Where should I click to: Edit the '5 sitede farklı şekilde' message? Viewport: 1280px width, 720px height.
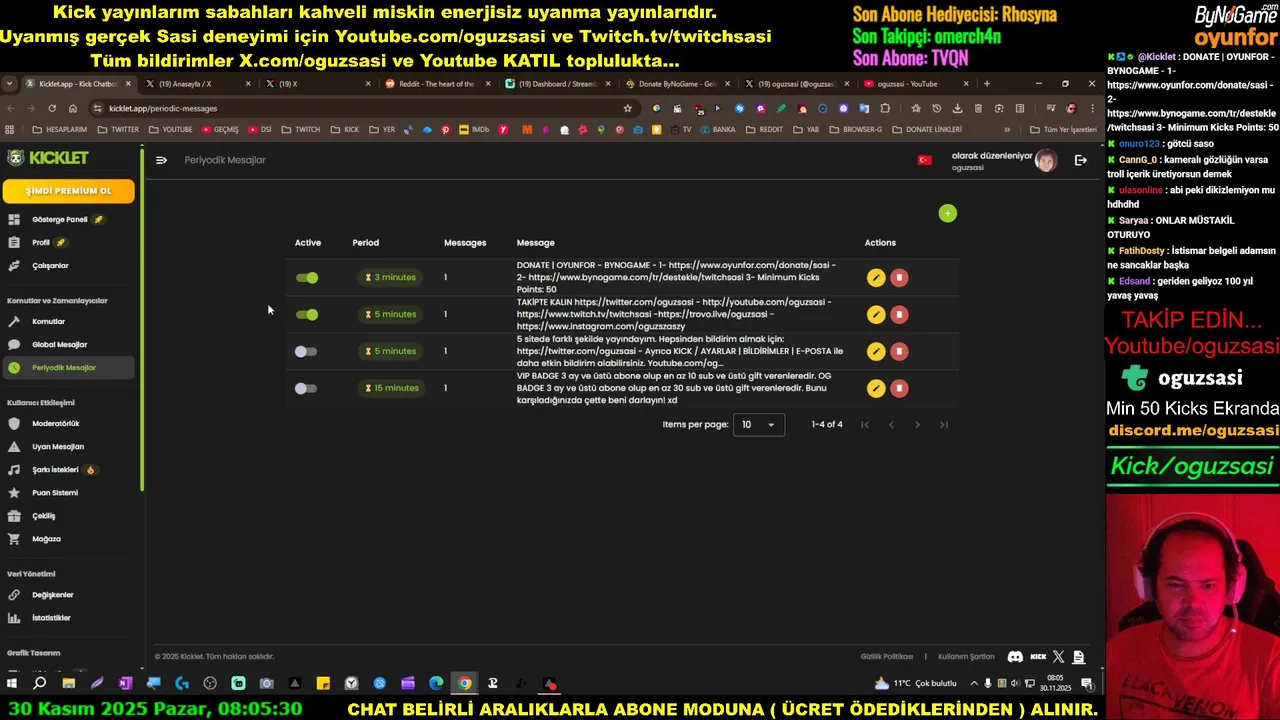(876, 351)
